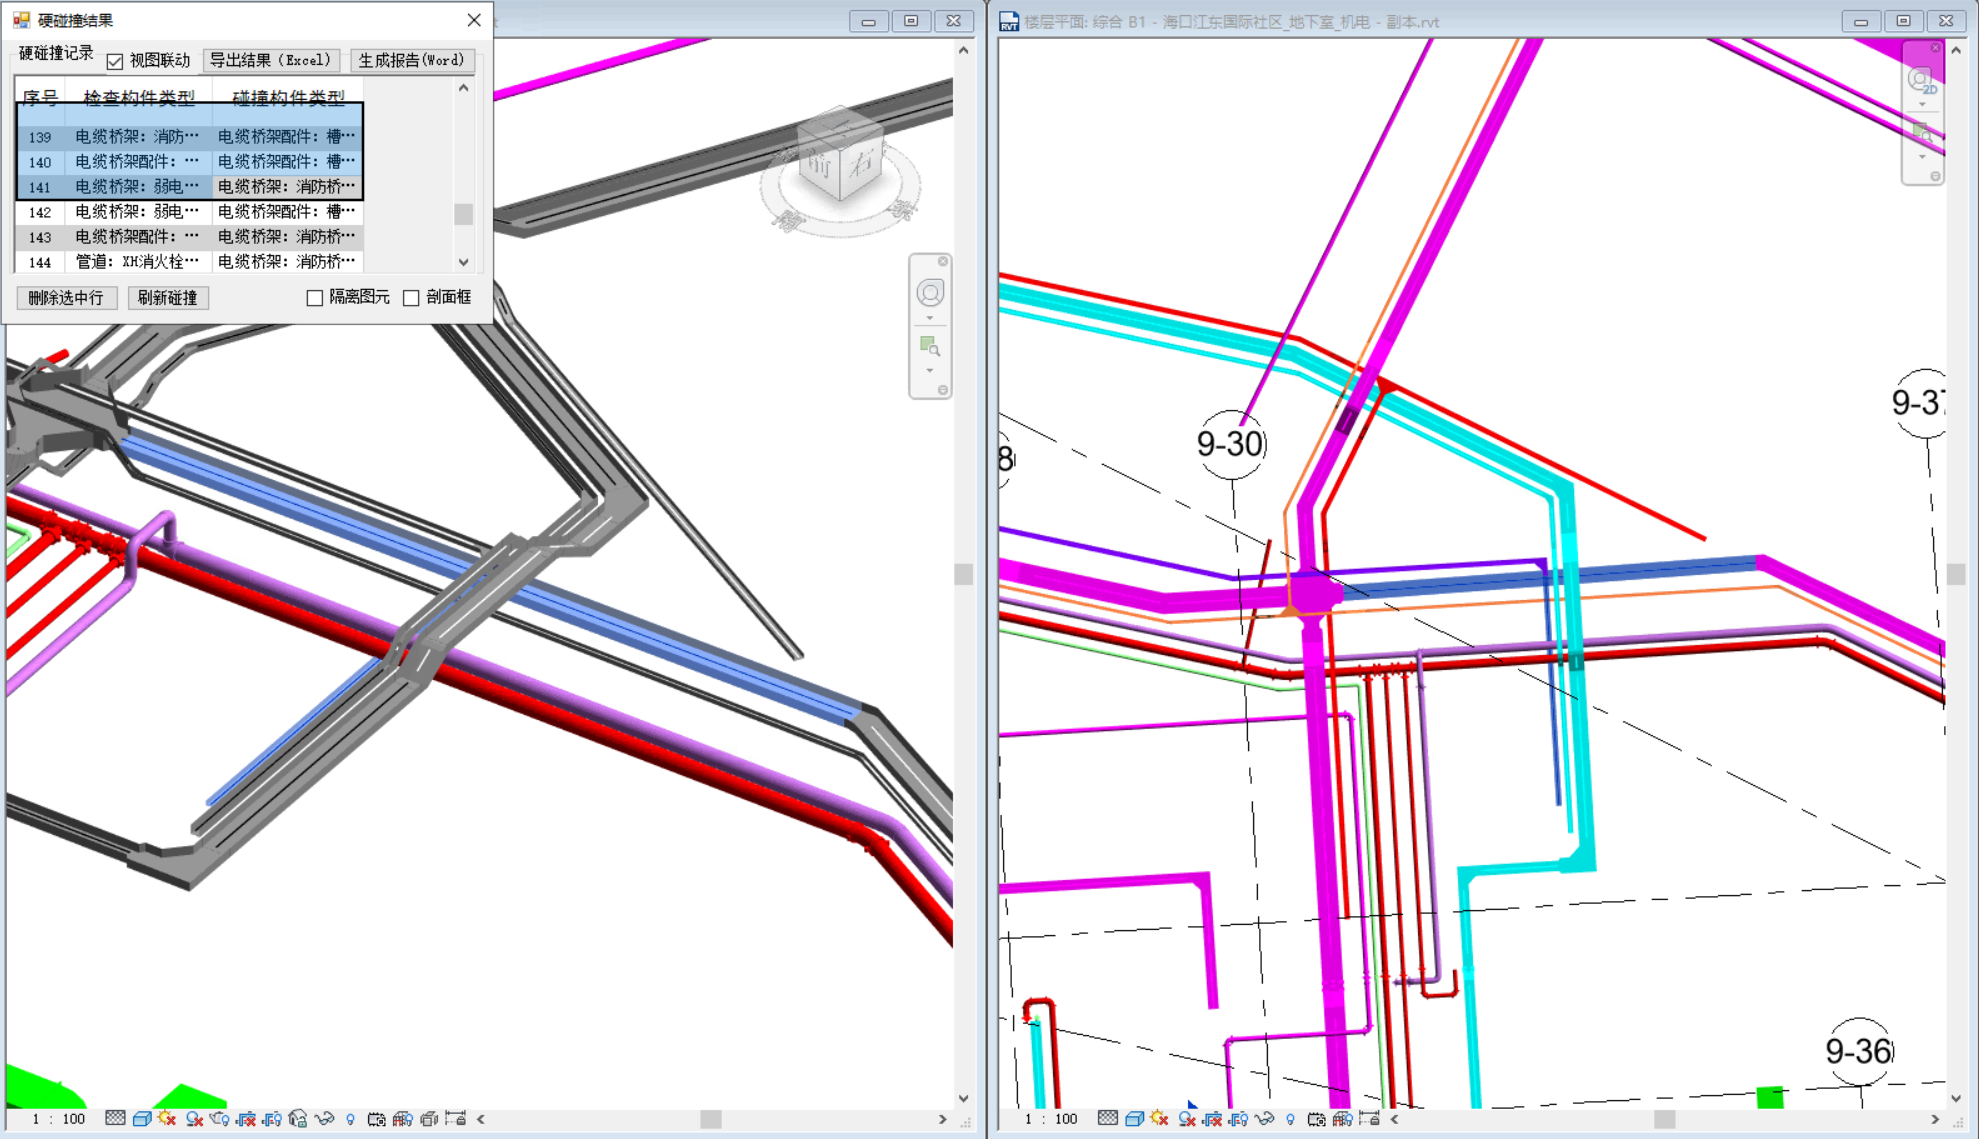Click collision list scrollbar down arrow
This screenshot has height=1139, width=1979.
click(x=463, y=262)
